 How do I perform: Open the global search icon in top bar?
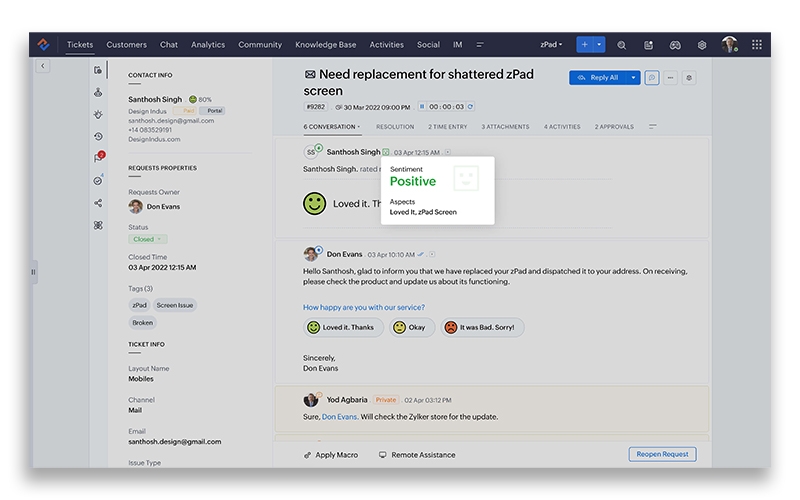pyautogui.click(x=622, y=45)
